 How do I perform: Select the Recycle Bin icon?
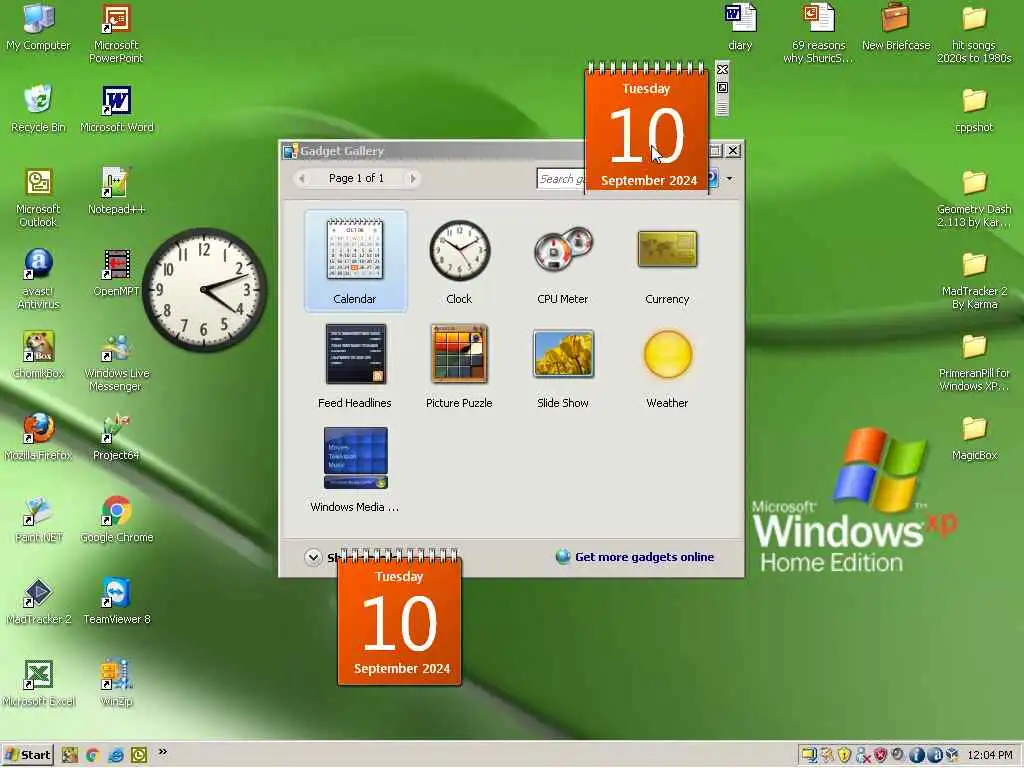(x=38, y=110)
